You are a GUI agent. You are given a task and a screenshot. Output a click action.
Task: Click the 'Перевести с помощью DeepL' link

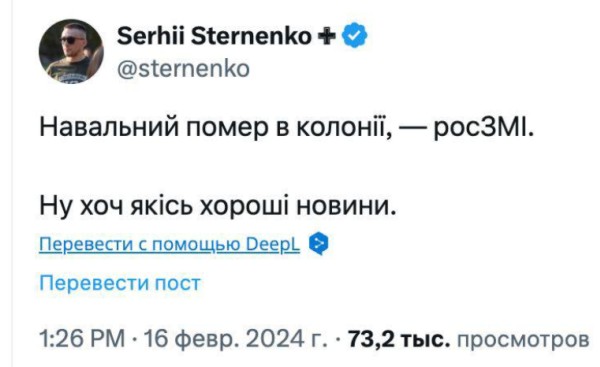(170, 244)
